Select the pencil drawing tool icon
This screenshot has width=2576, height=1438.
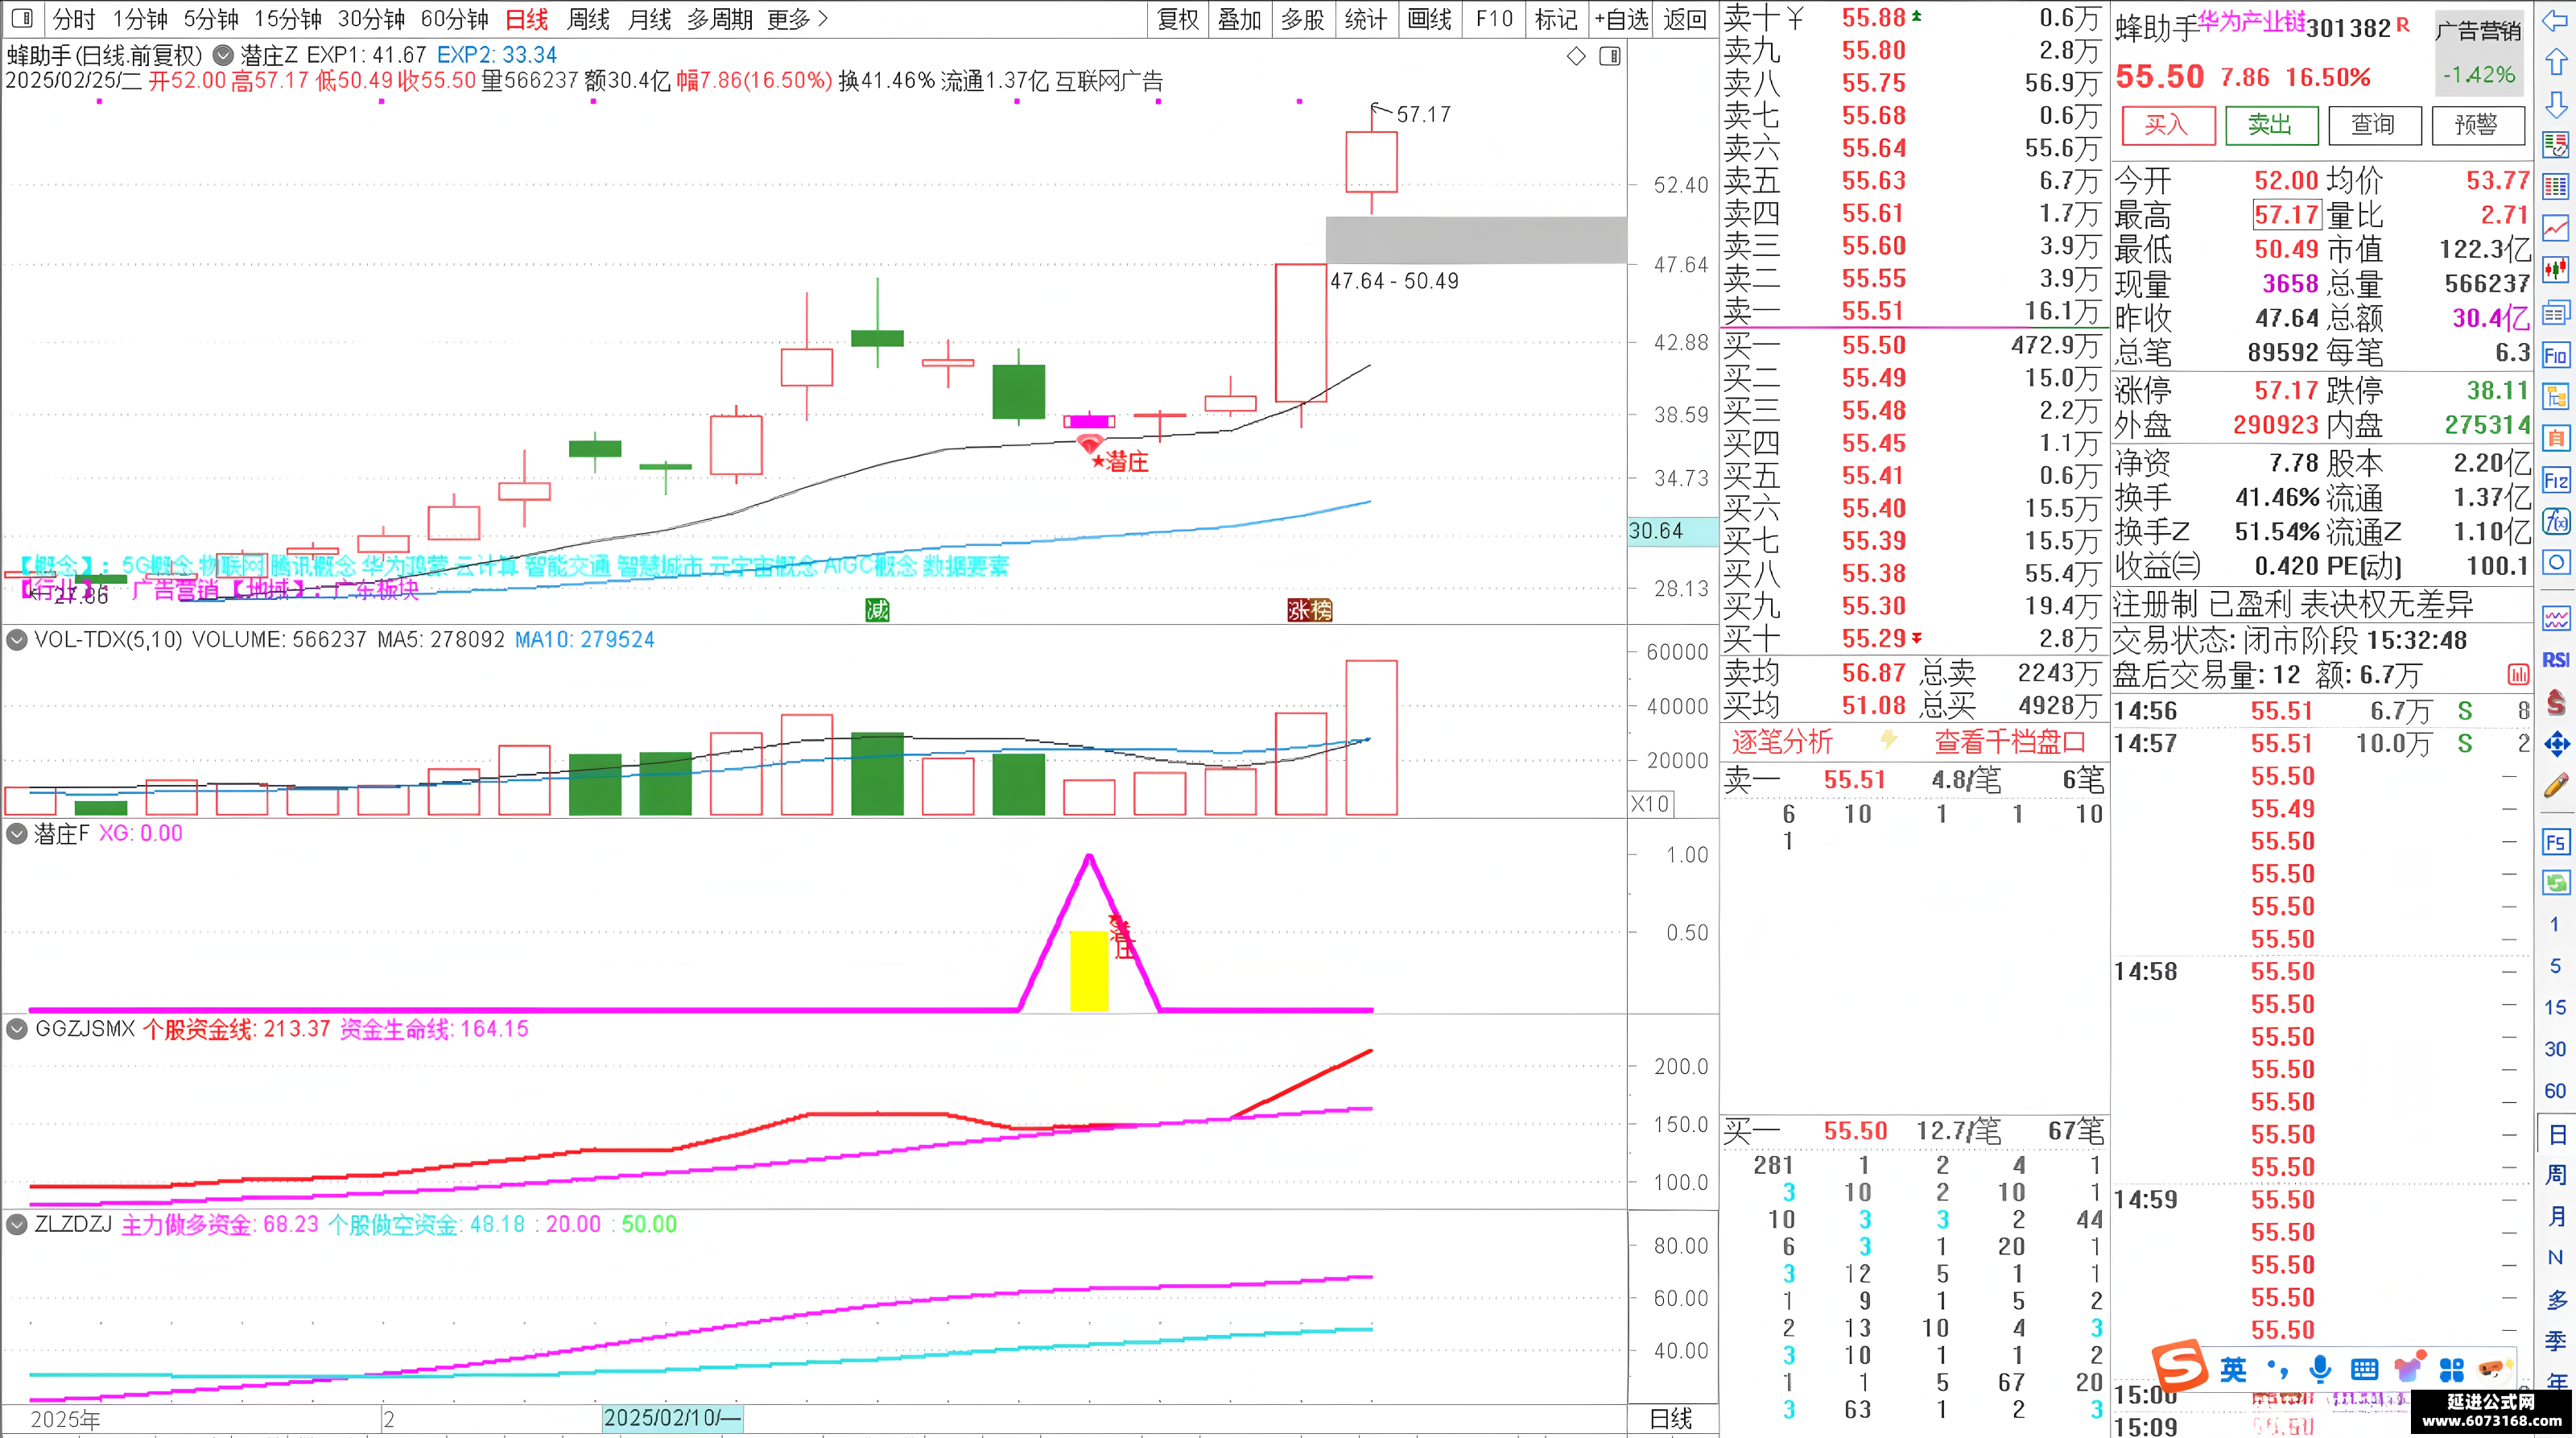point(2555,786)
